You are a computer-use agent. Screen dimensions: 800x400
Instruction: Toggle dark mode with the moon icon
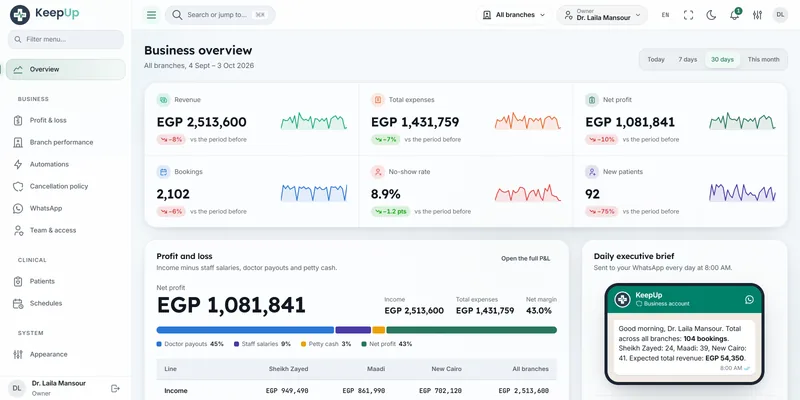[711, 15]
